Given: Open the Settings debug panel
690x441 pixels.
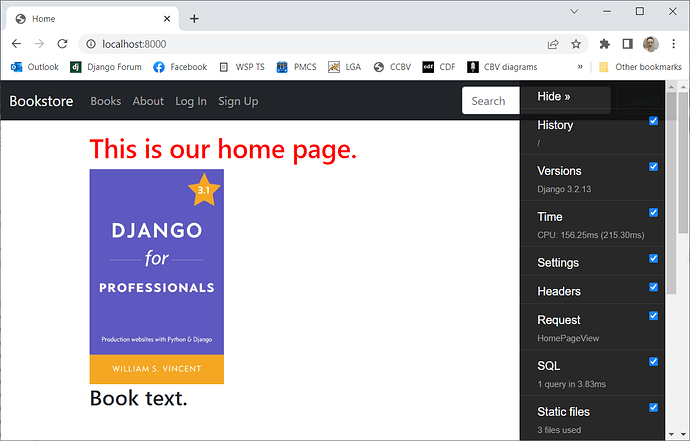Looking at the screenshot, I should pos(558,263).
